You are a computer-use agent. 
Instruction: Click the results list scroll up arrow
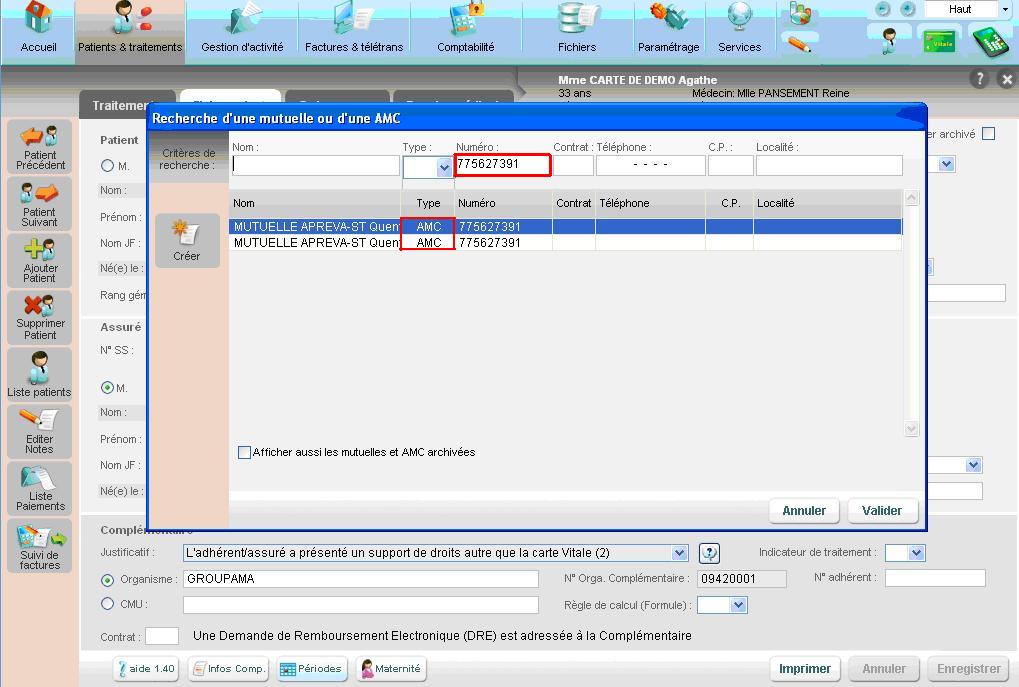(x=912, y=198)
